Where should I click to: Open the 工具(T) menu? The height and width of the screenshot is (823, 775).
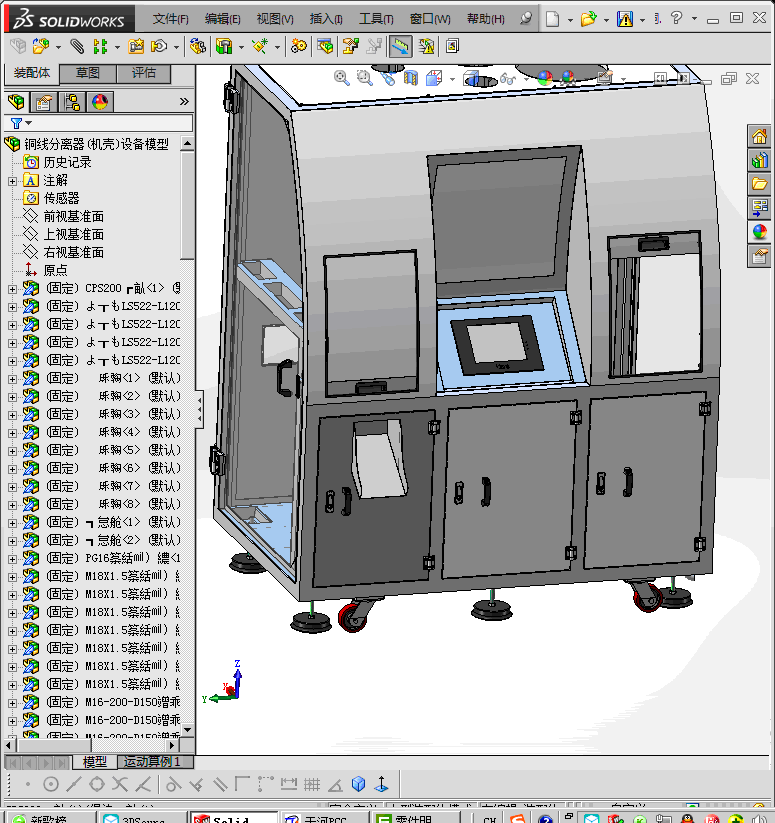[376, 19]
